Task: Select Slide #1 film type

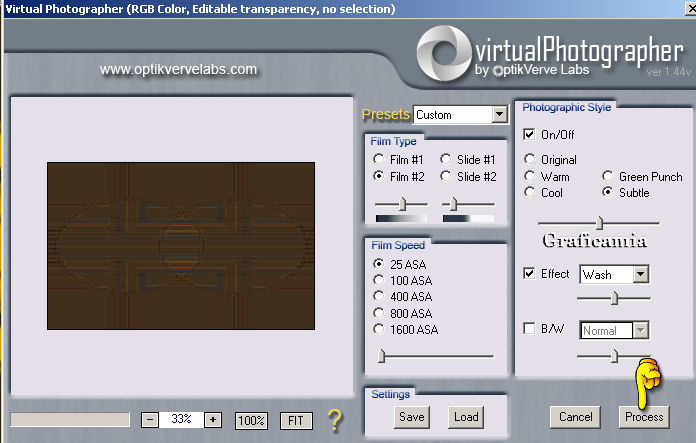Action: point(446,159)
